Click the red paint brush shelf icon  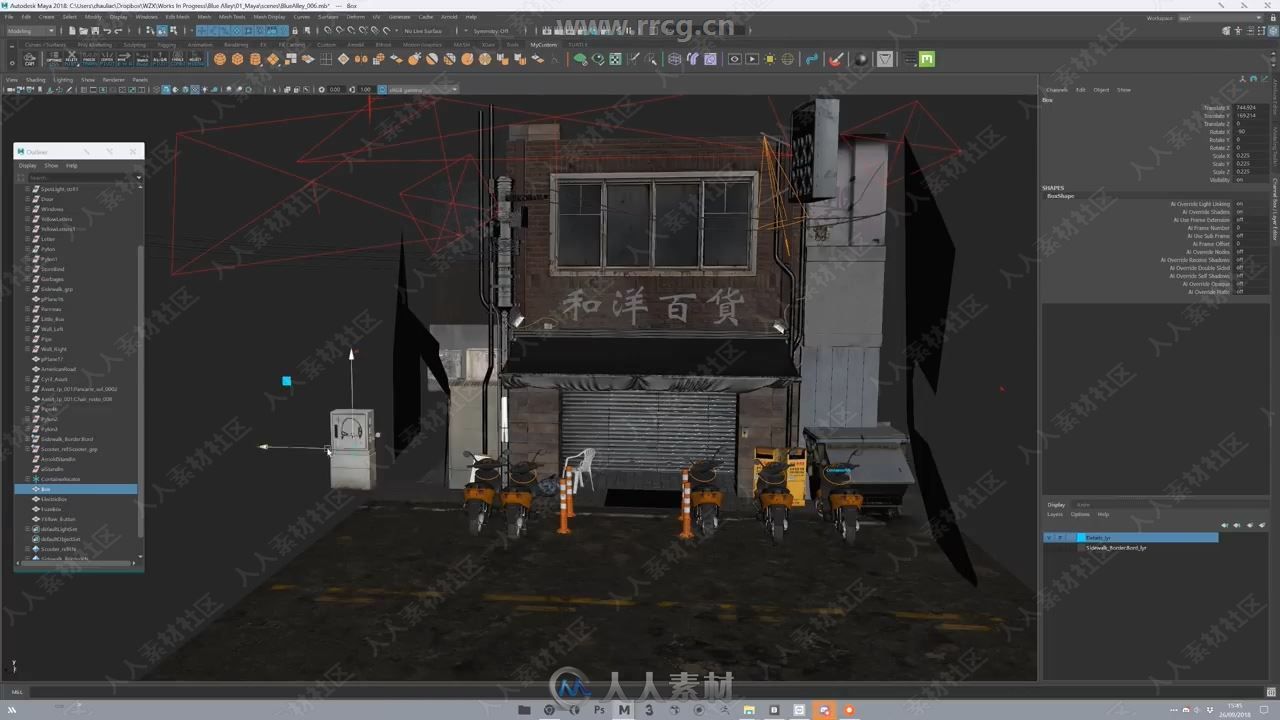[835, 59]
